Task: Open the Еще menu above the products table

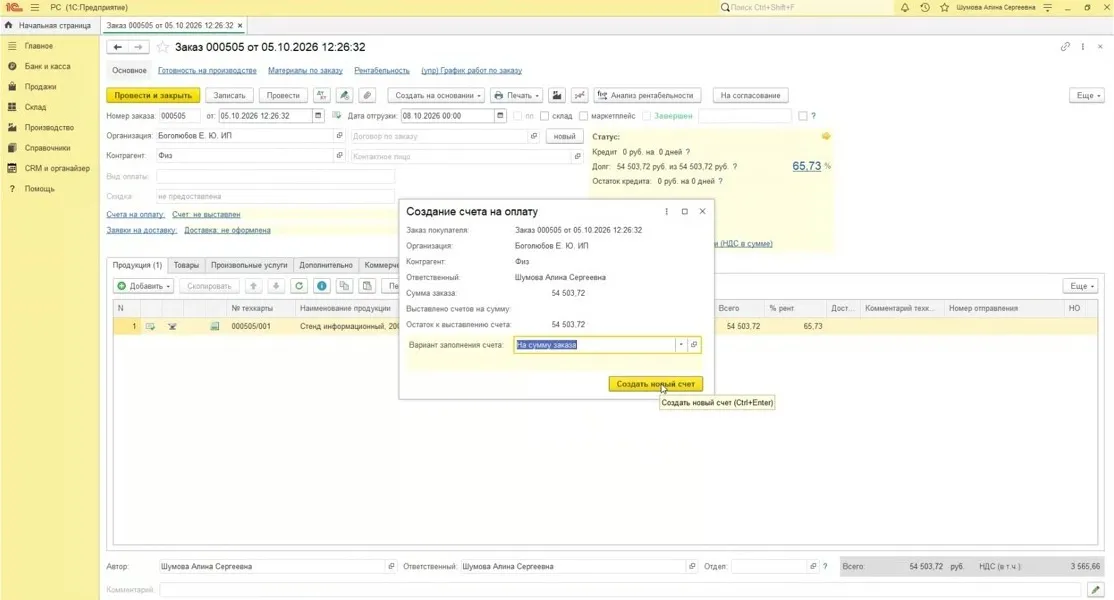Action: 1081,286
